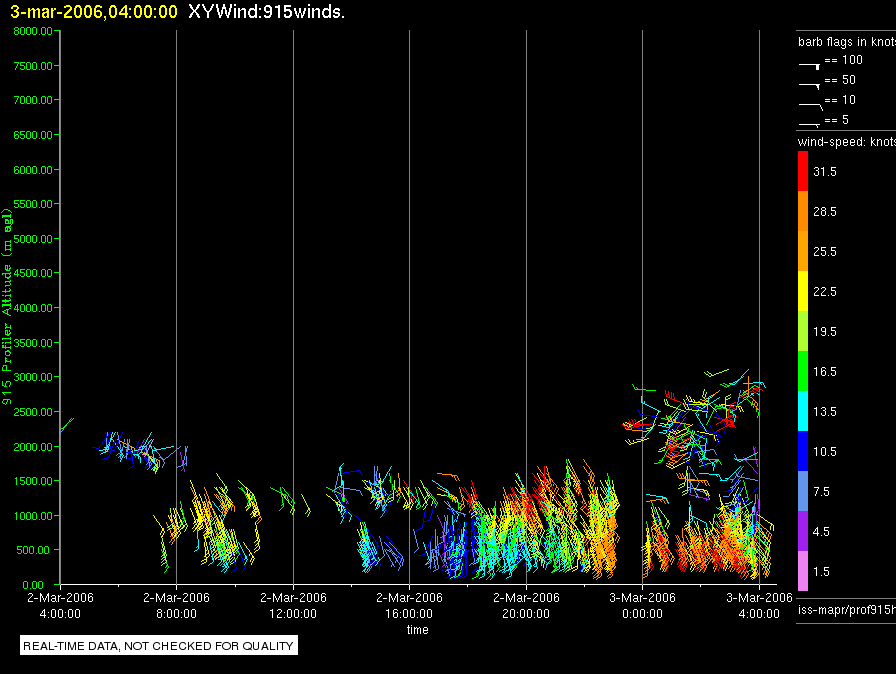Click the '== 10' barb legend value
Image resolution: width=896 pixels, height=674 pixels.
(840, 100)
